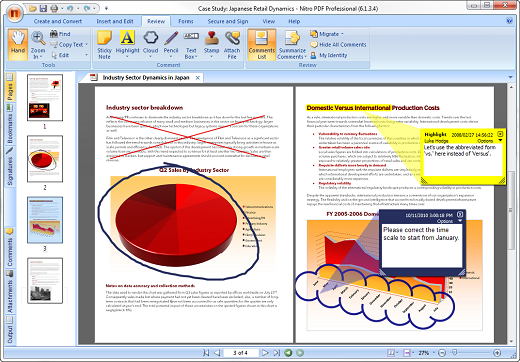Open Options on the blue comment popup
520x362 pixels.
point(449,221)
